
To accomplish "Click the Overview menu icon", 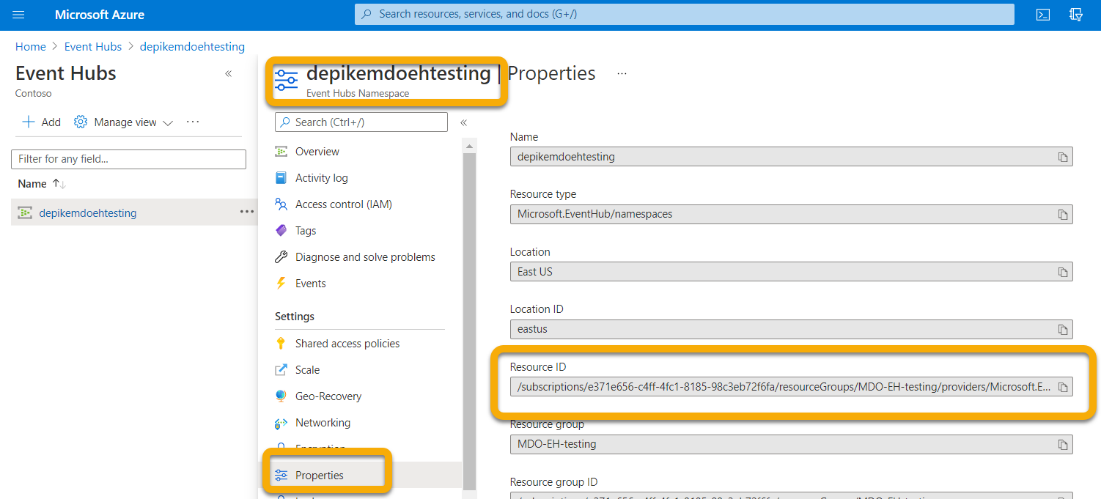I will (x=282, y=152).
